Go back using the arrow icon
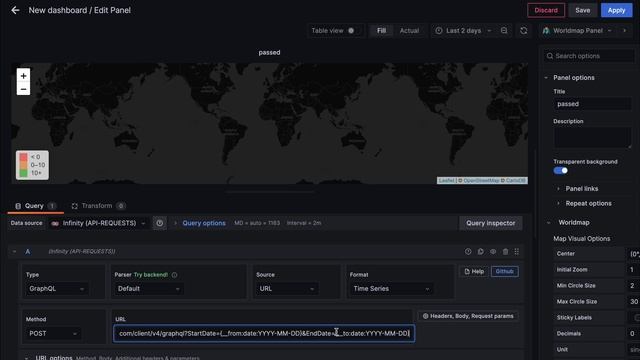Image resolution: width=640 pixels, height=360 pixels. (15, 10)
